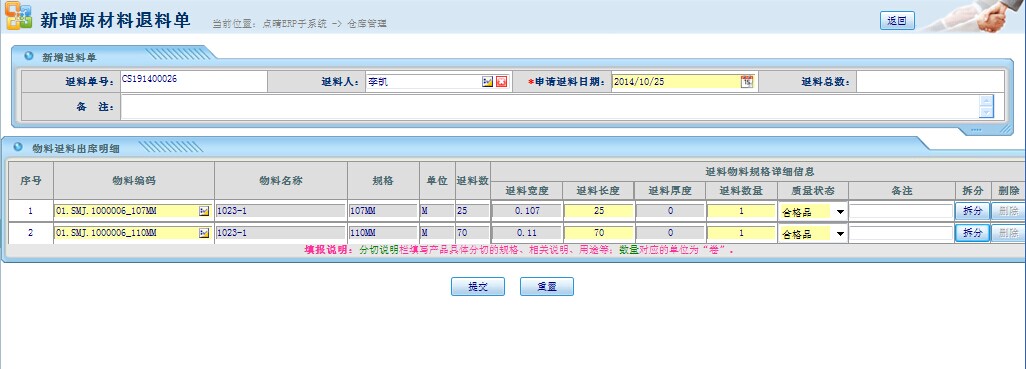Clear the 退料人 field with red X icon
Viewport: 1026px width, 369px height.
[501, 82]
